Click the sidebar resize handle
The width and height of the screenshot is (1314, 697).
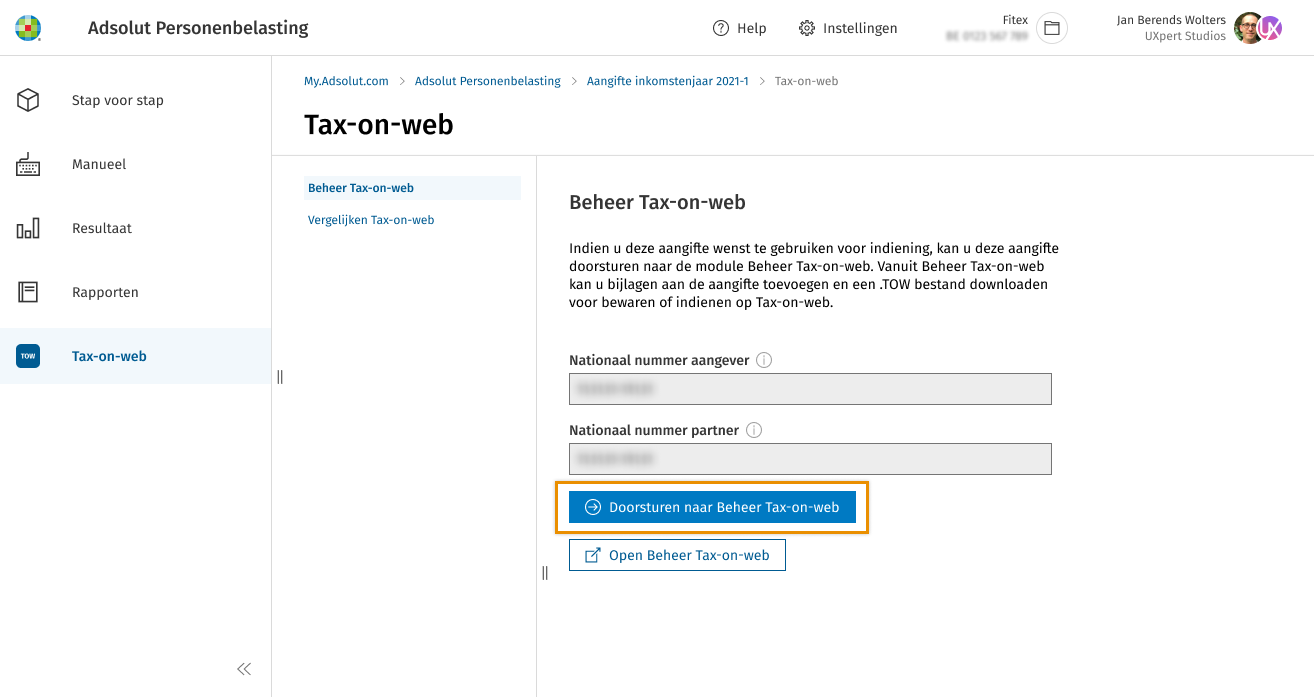point(280,377)
